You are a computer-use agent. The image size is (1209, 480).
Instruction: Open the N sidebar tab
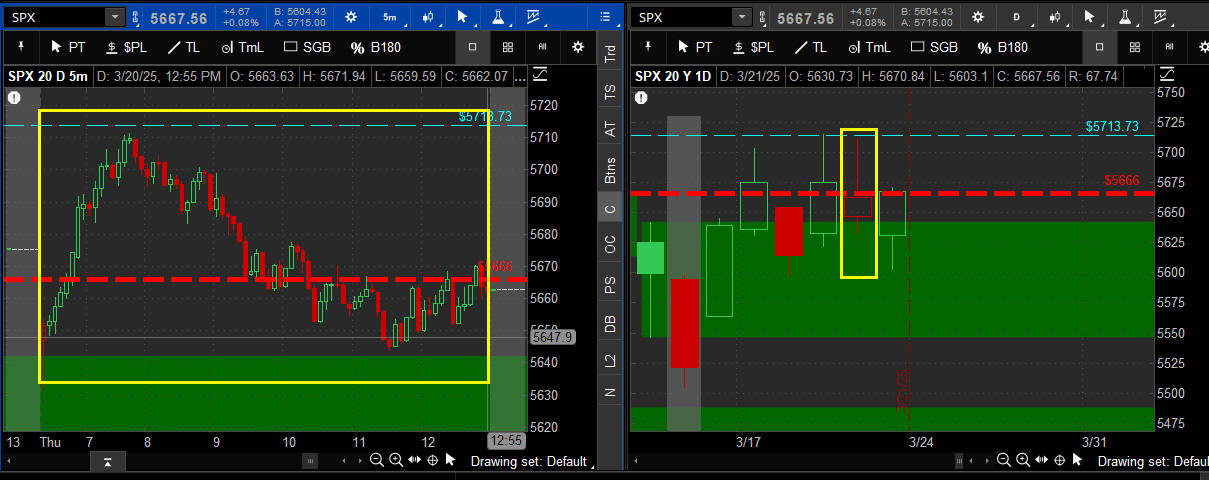[610, 392]
